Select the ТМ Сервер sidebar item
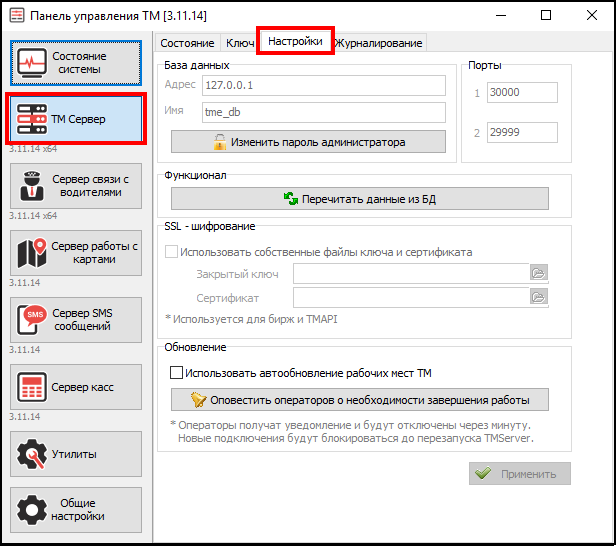The width and height of the screenshot is (616, 546). click(76, 119)
